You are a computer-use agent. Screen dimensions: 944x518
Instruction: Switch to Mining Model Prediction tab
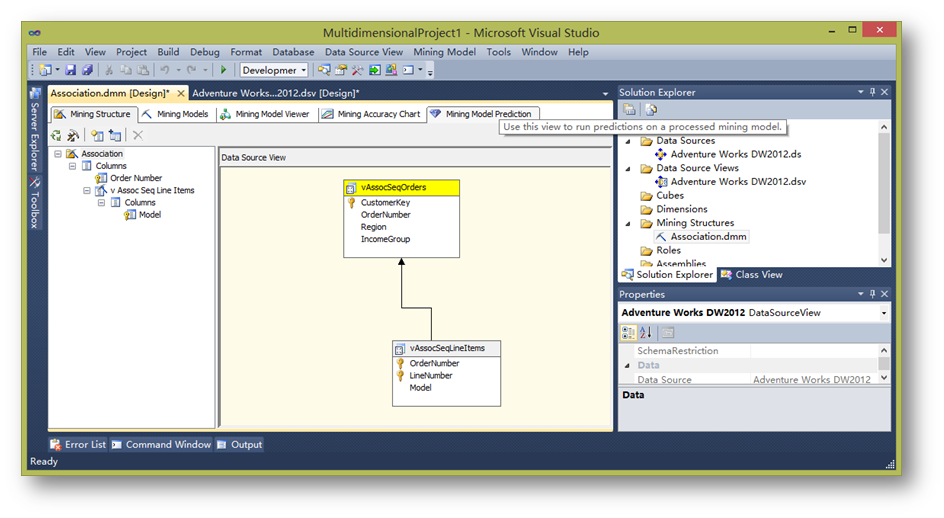[x=482, y=114]
